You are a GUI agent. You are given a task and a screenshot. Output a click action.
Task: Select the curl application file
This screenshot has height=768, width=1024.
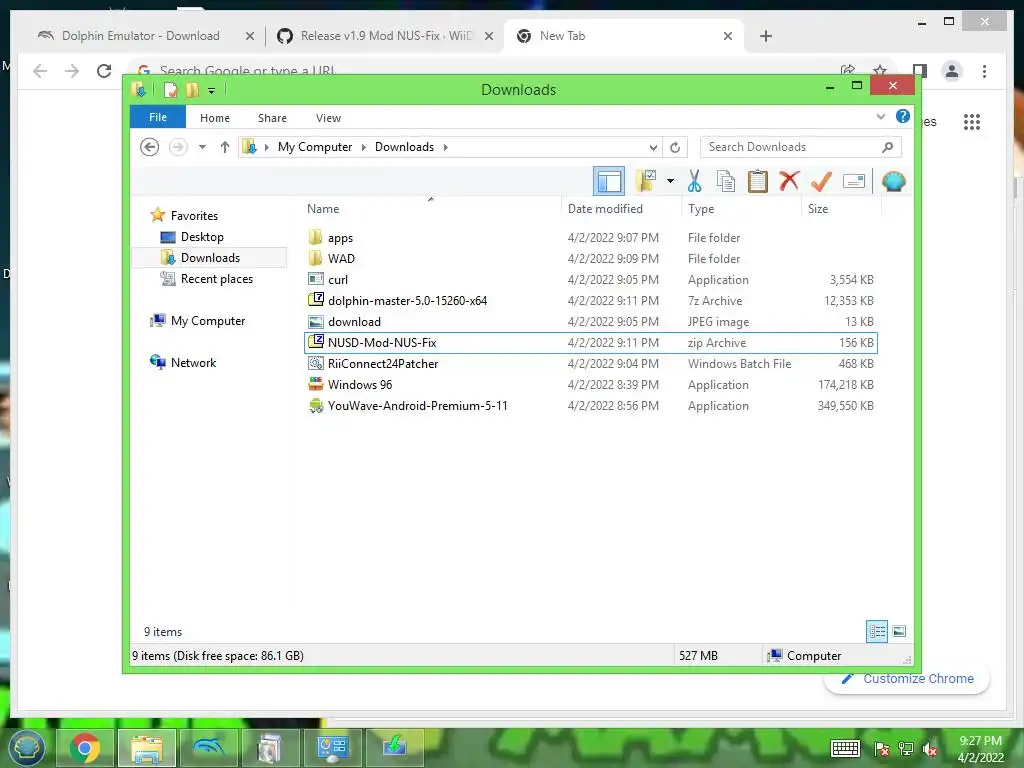pyautogui.click(x=590, y=280)
